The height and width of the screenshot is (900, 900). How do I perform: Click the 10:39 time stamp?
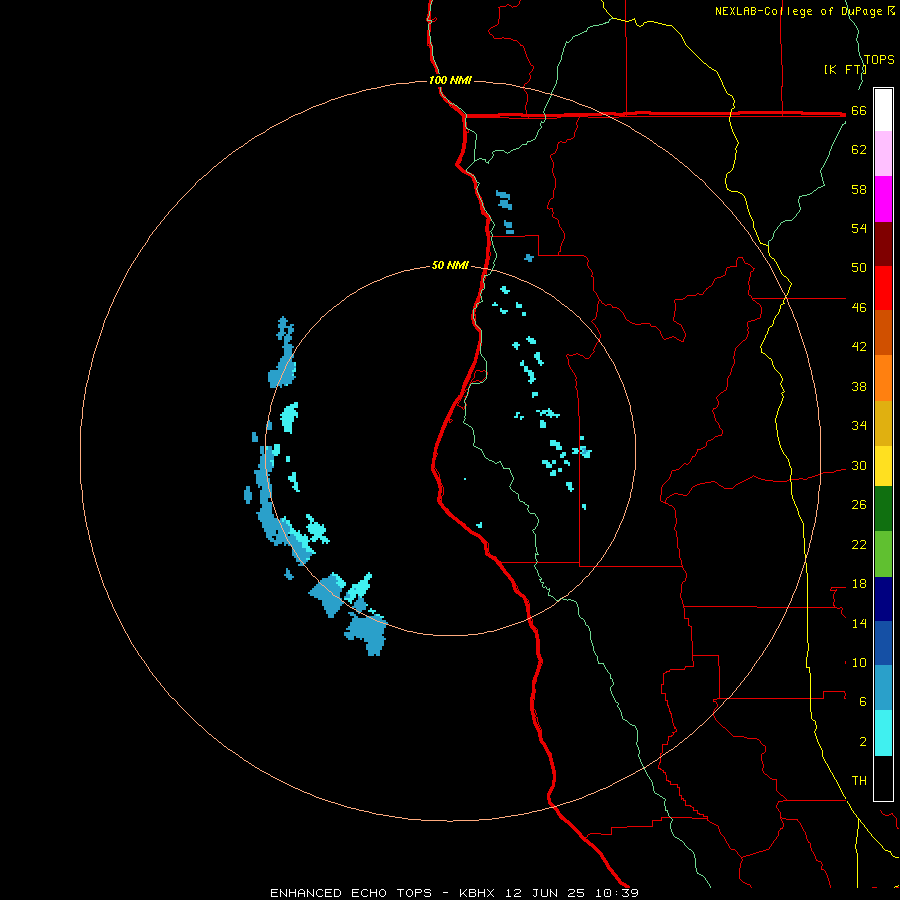617,893
